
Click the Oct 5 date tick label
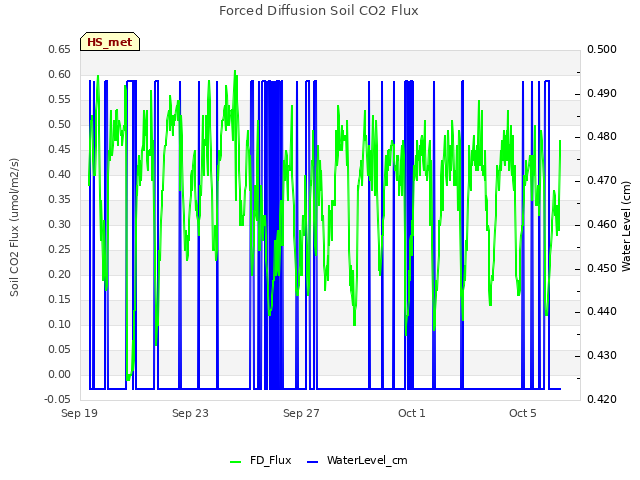(523, 413)
